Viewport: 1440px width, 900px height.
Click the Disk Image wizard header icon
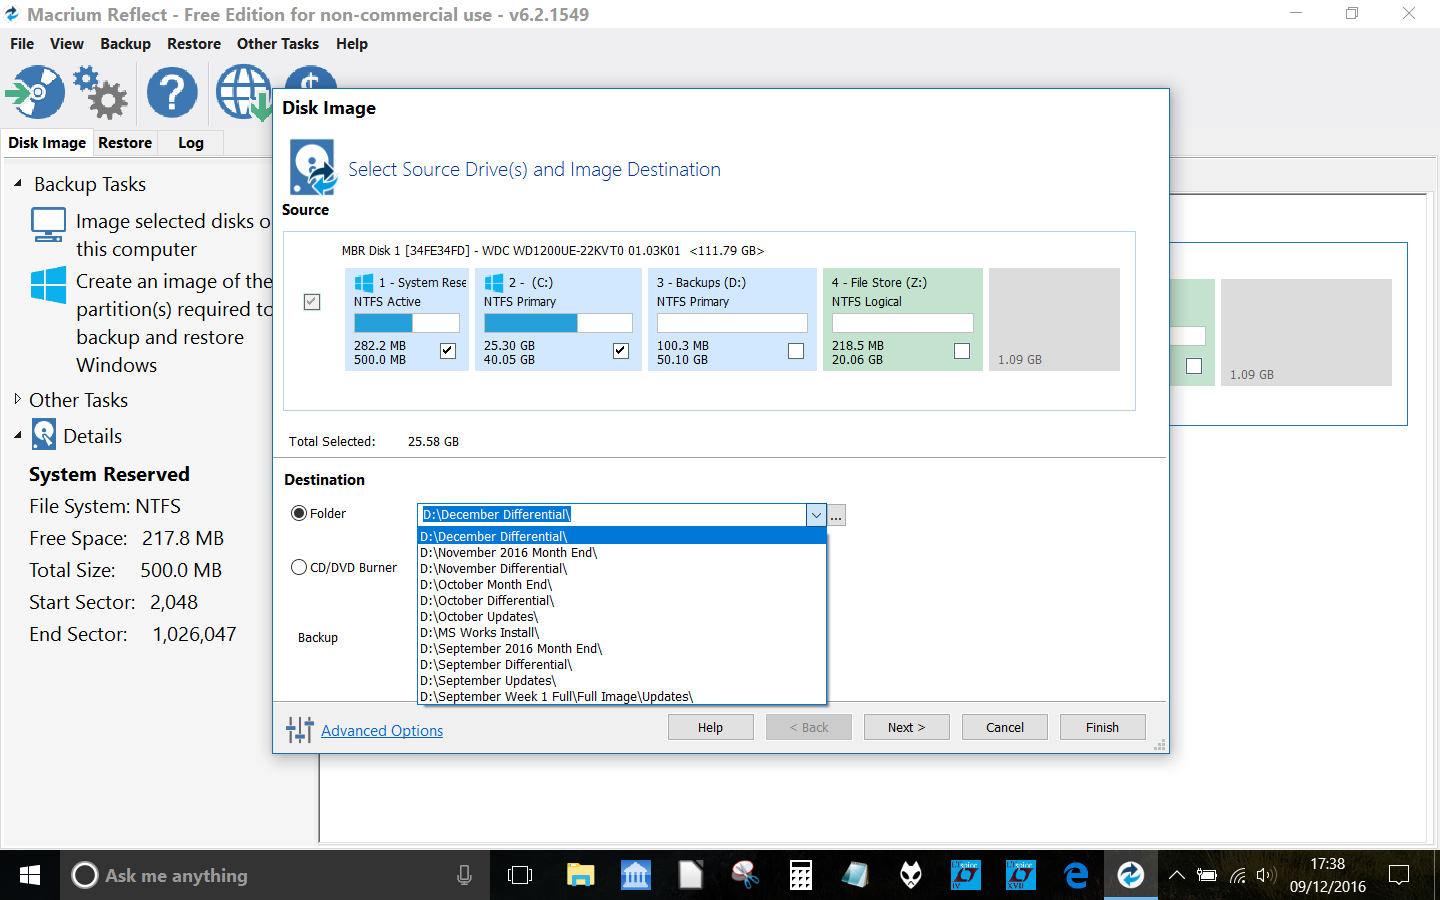point(313,167)
